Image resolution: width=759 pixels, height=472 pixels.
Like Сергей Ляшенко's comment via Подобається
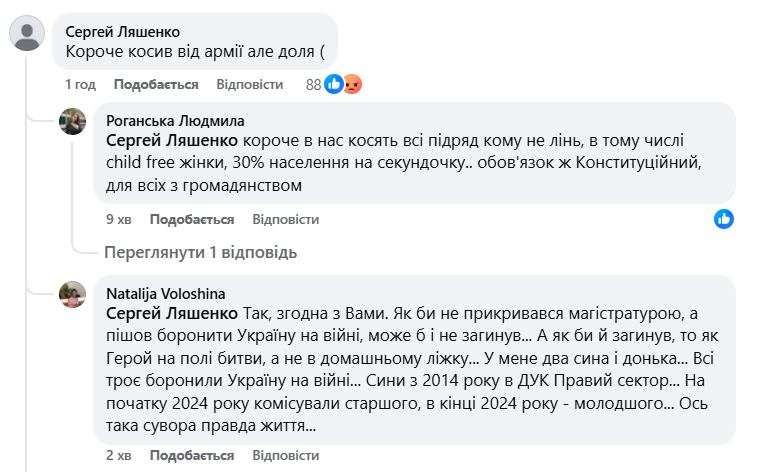[x=155, y=85]
